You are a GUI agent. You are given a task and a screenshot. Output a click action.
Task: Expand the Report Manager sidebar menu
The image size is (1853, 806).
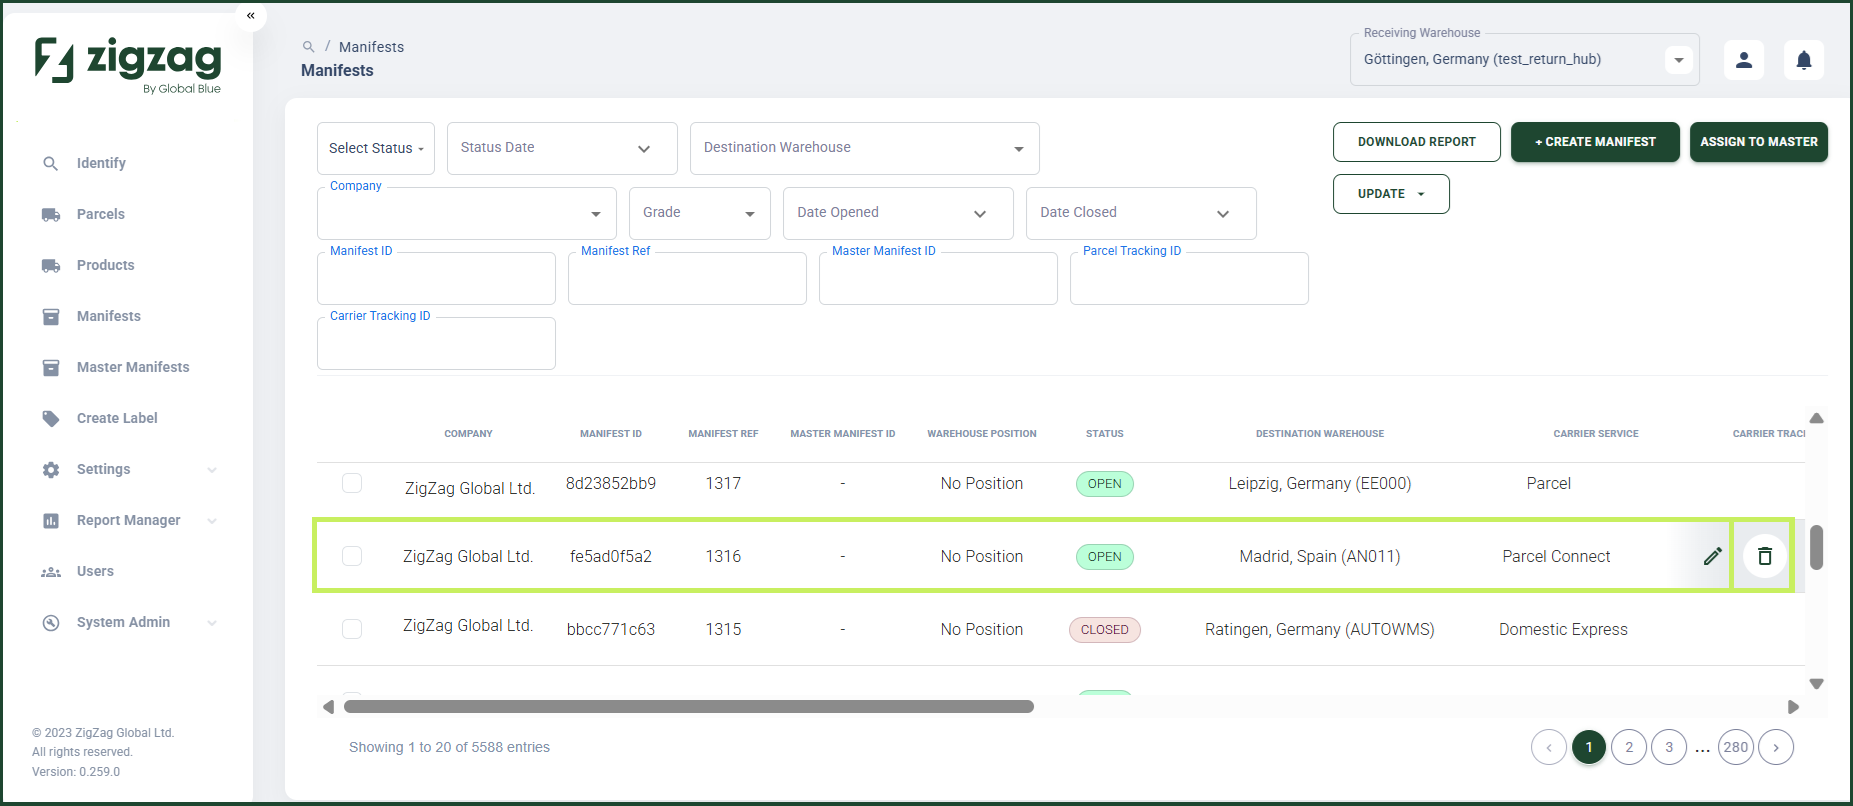(129, 520)
